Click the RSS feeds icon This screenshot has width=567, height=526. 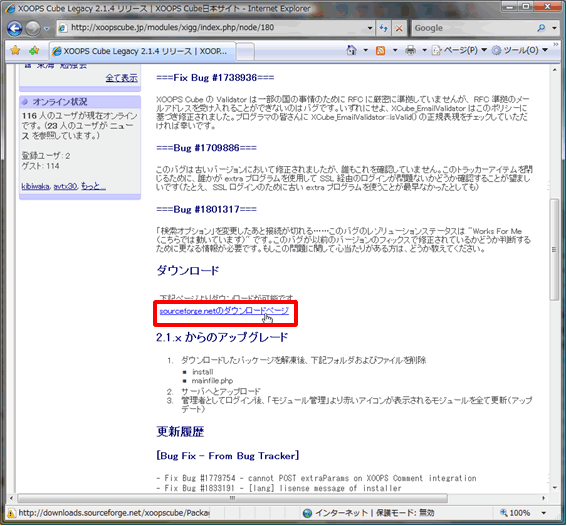380,51
